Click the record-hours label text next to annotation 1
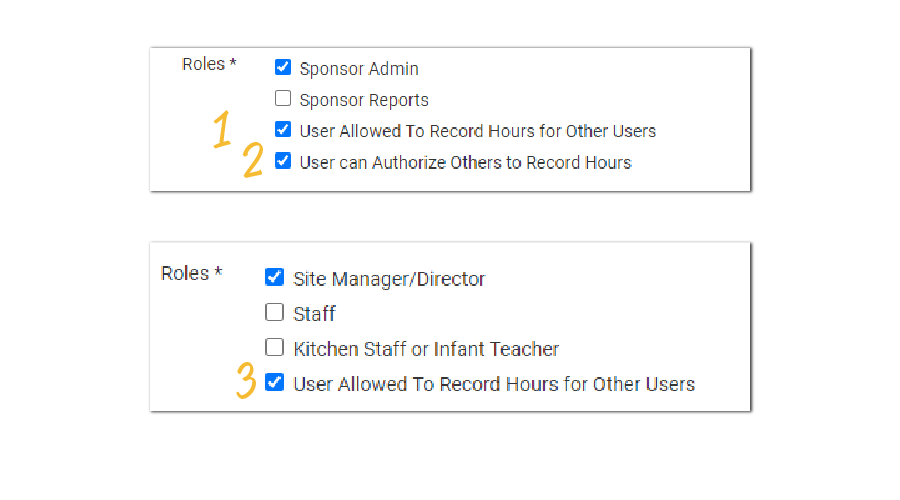 [x=478, y=131]
